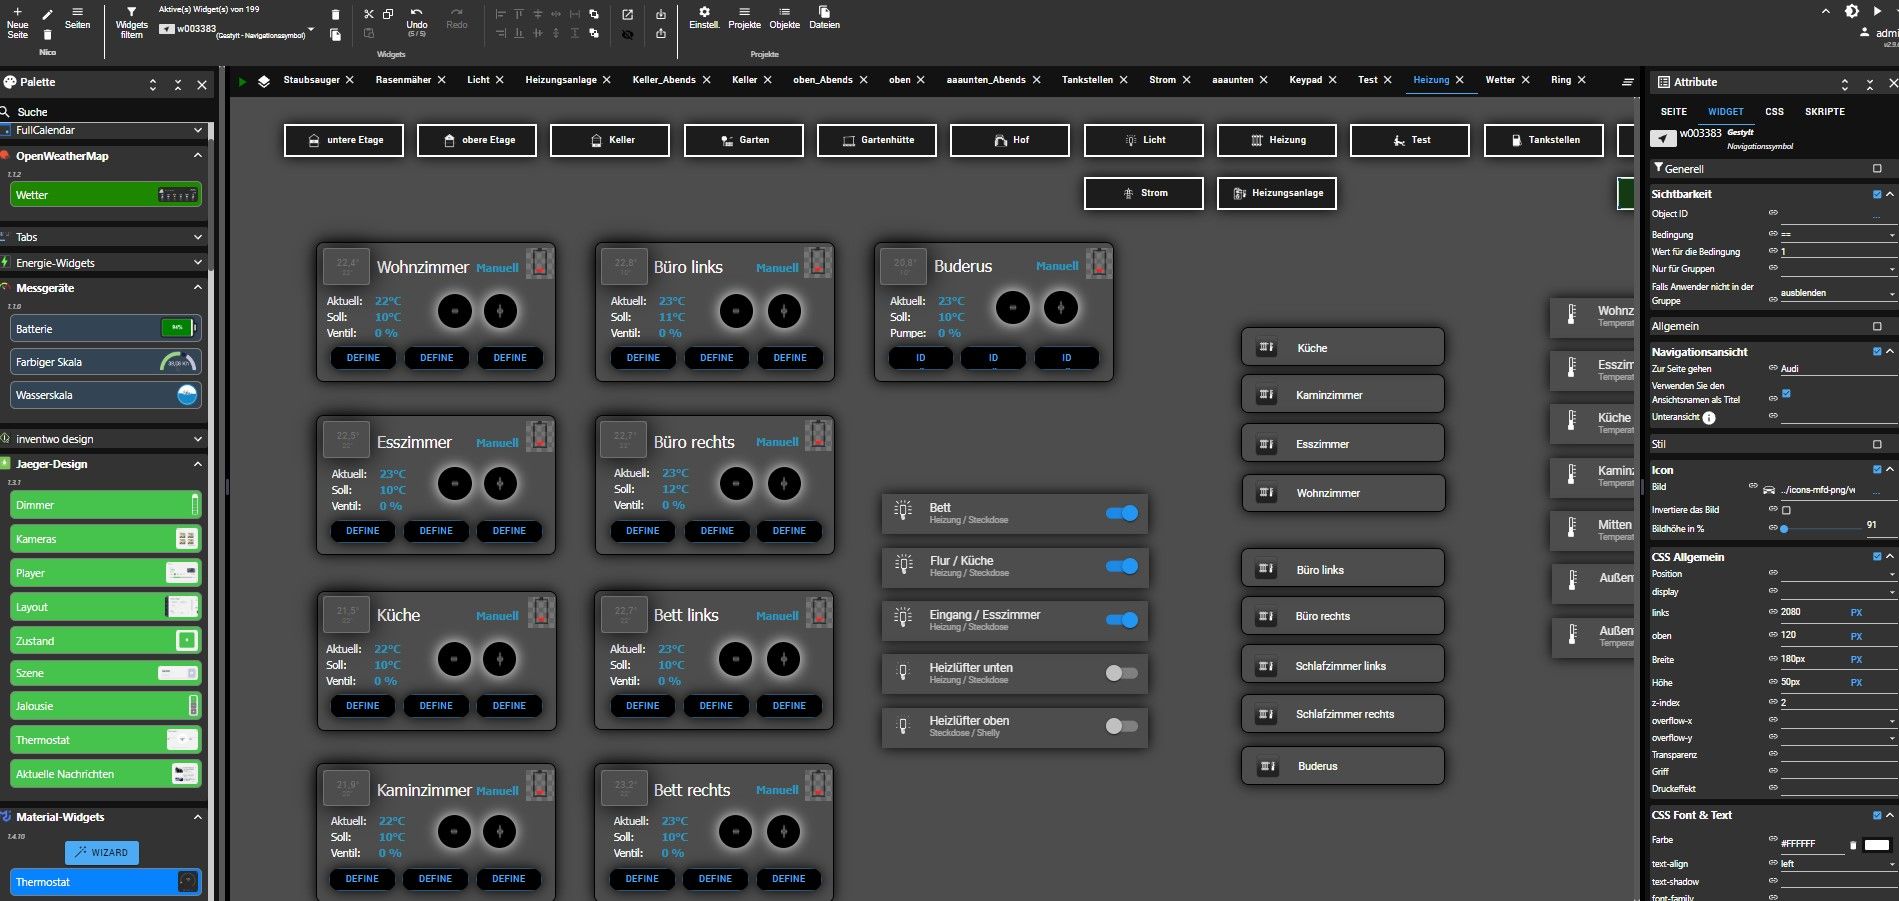This screenshot has height=901, width=1899.
Task: Open the white Farbe color swatch
Action: pos(1877,845)
